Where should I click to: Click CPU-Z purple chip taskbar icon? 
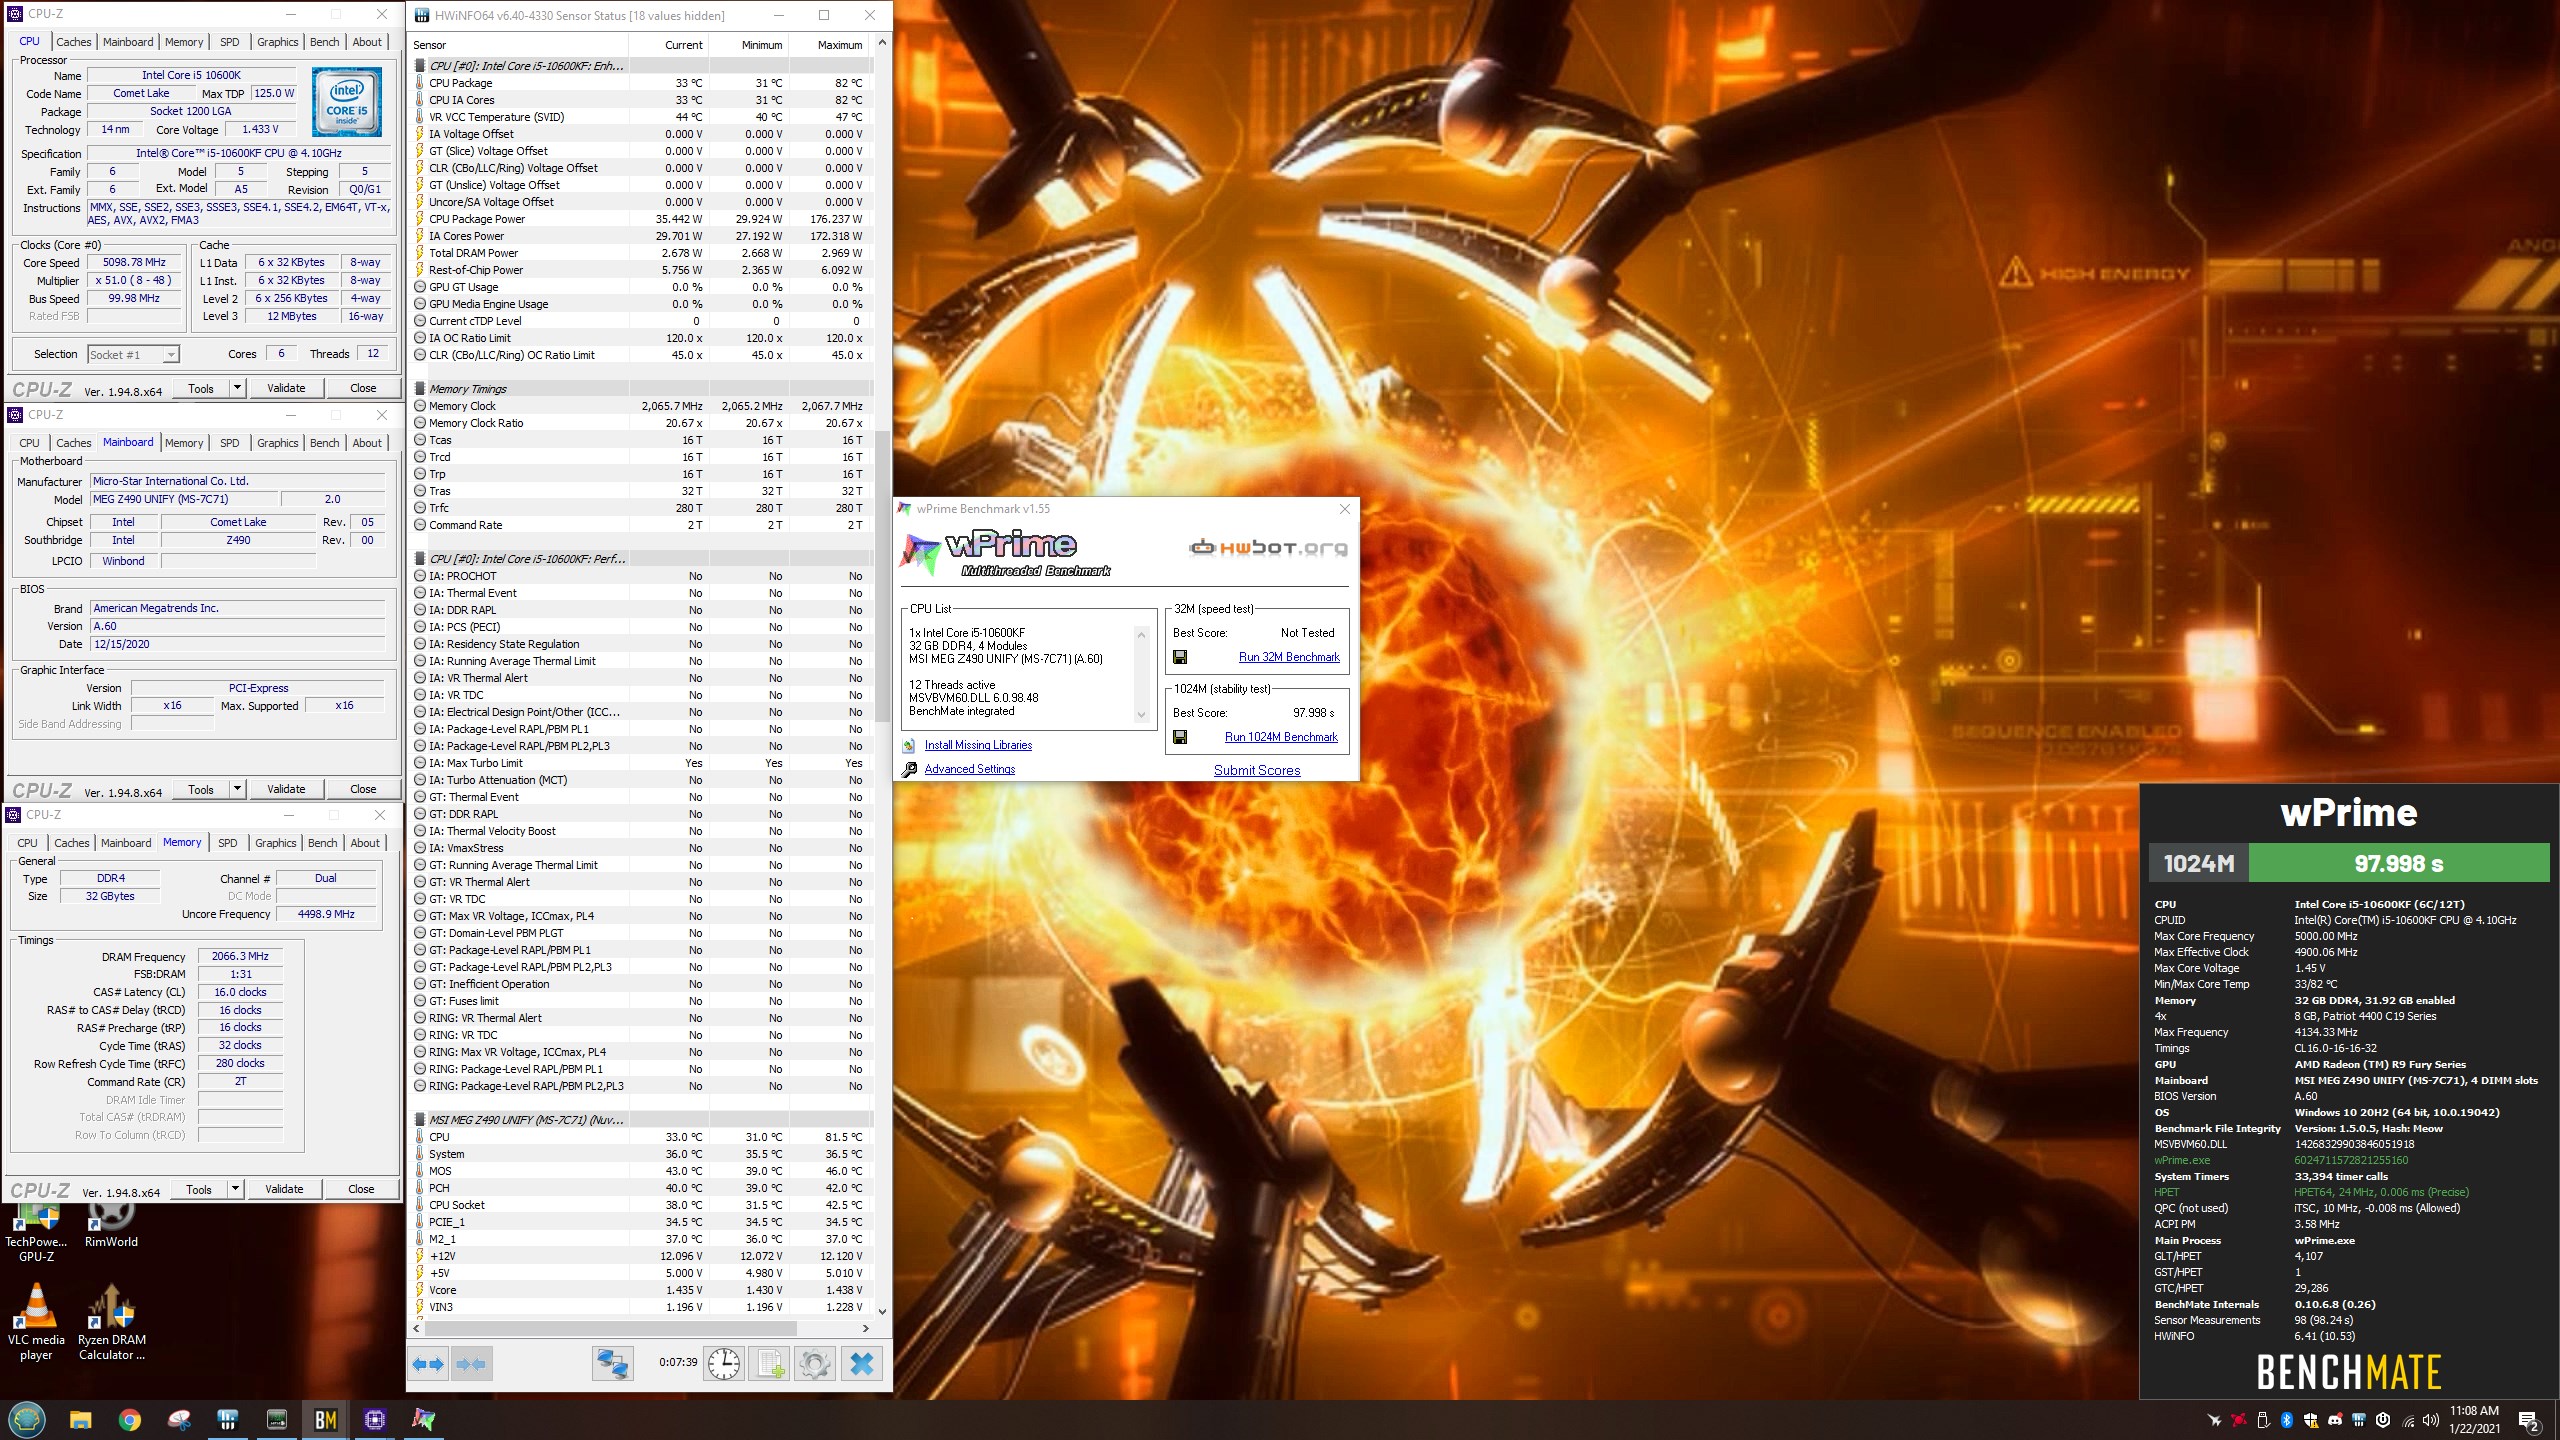click(374, 1419)
